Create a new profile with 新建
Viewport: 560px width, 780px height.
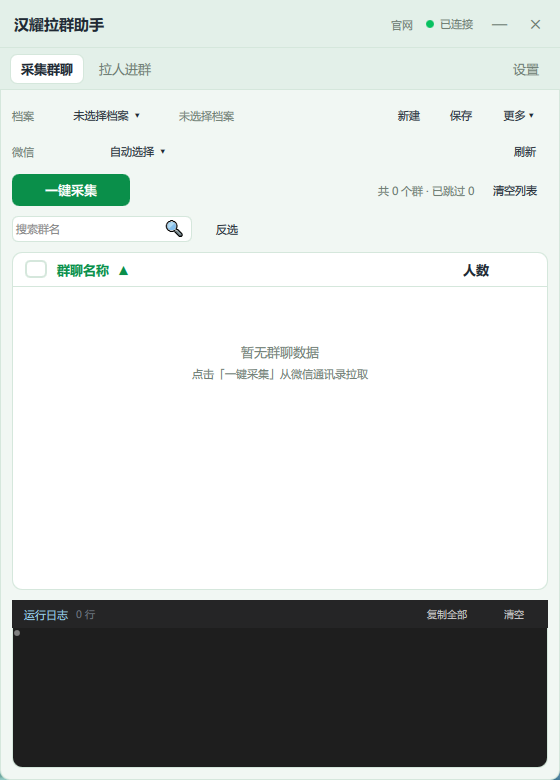tap(408, 116)
